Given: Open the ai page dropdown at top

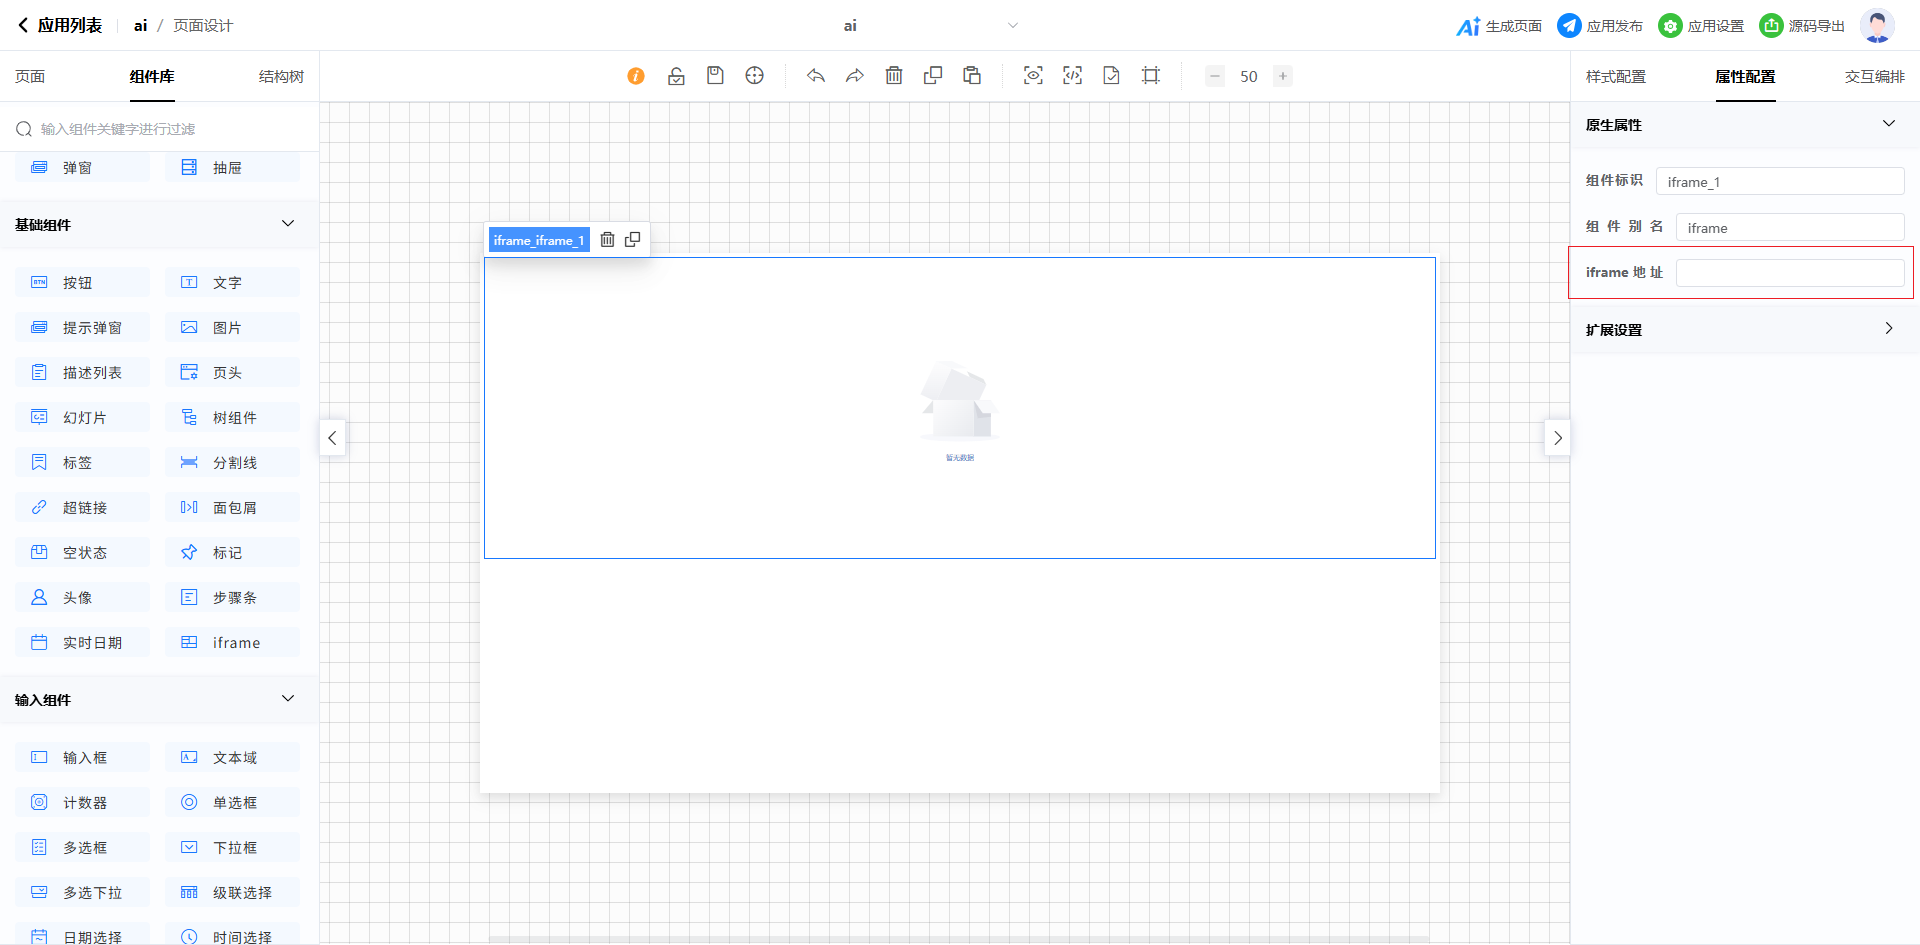Looking at the screenshot, I should (1012, 26).
